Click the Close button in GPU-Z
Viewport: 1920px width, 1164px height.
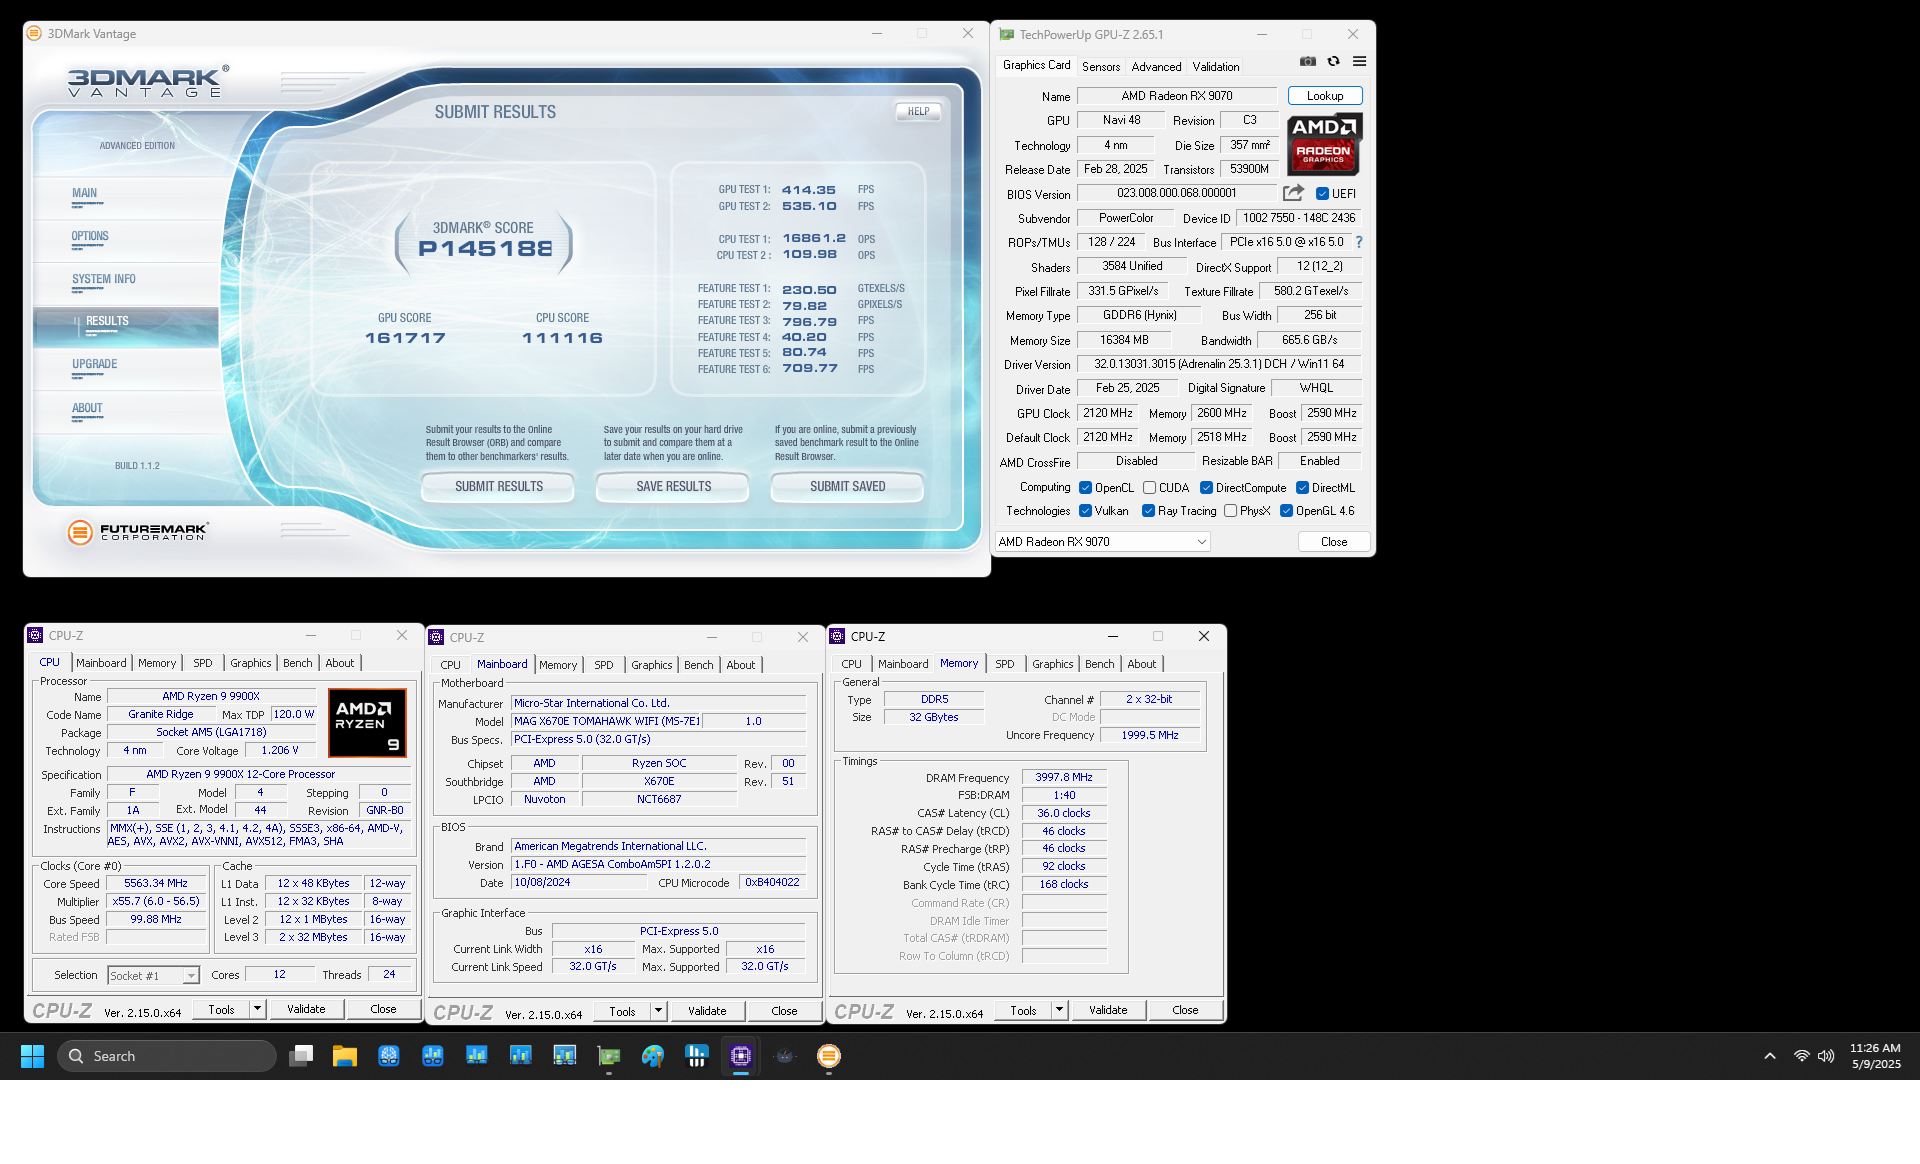click(x=1334, y=542)
